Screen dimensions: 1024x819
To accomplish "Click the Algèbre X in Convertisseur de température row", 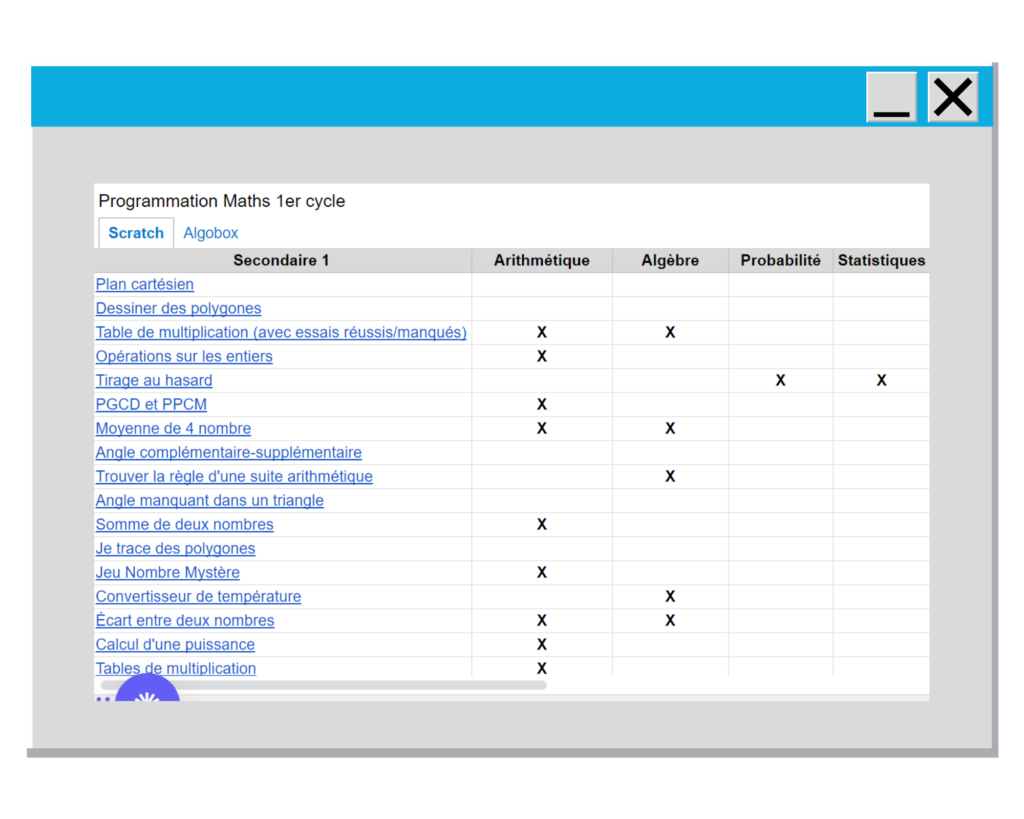I will pyautogui.click(x=670, y=597).
